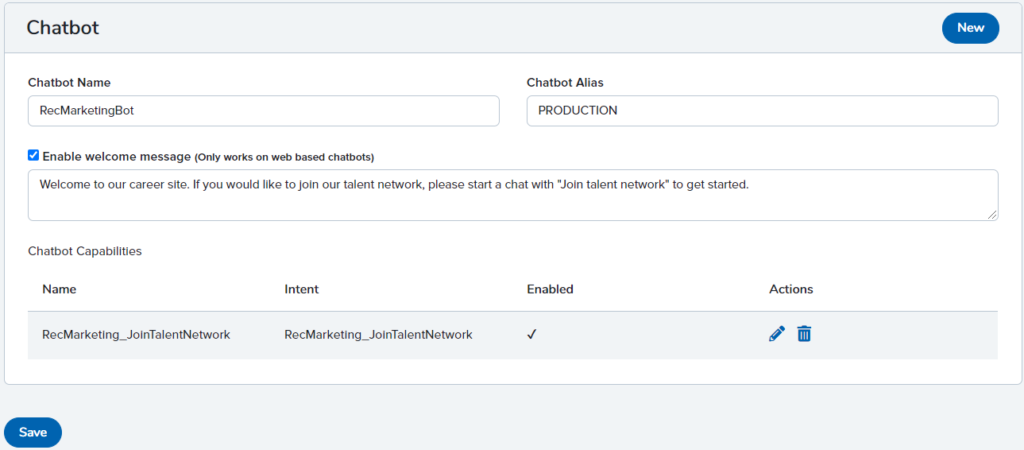The height and width of the screenshot is (450, 1024).
Task: Click the Actions column header
Action: 791,289
